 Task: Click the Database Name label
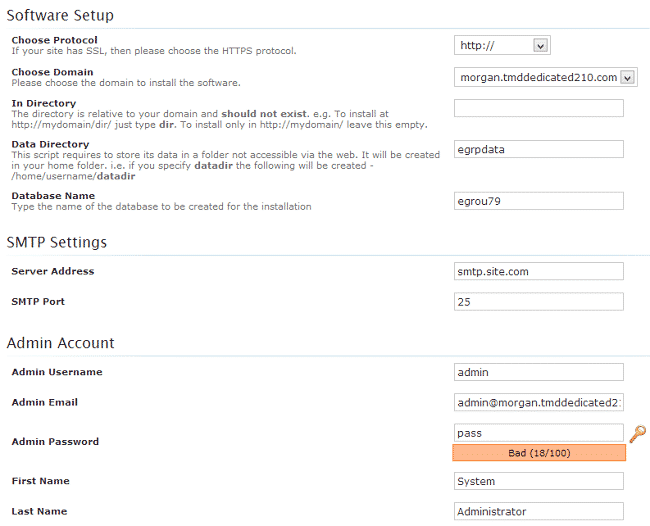(x=53, y=196)
